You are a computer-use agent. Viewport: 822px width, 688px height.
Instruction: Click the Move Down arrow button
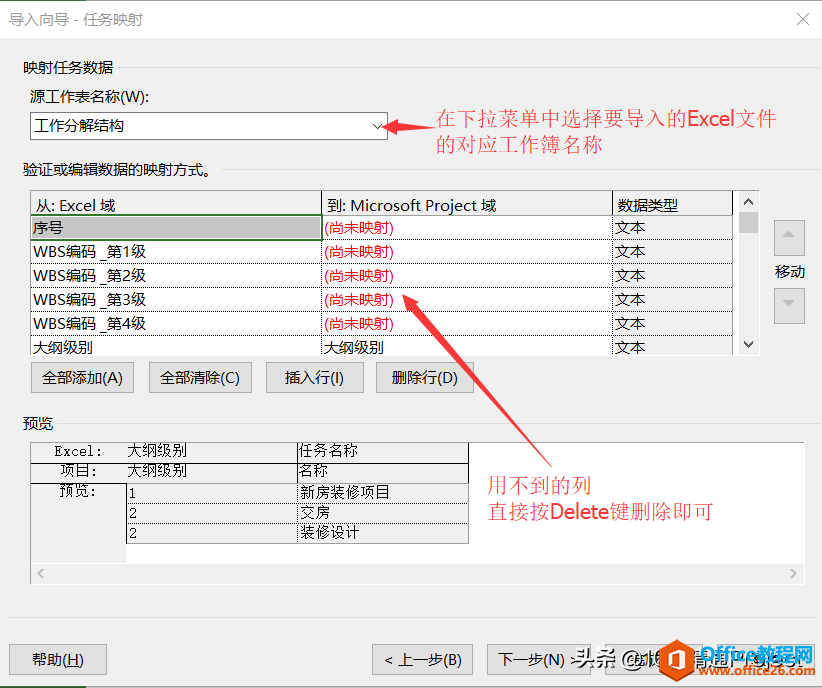tap(789, 305)
